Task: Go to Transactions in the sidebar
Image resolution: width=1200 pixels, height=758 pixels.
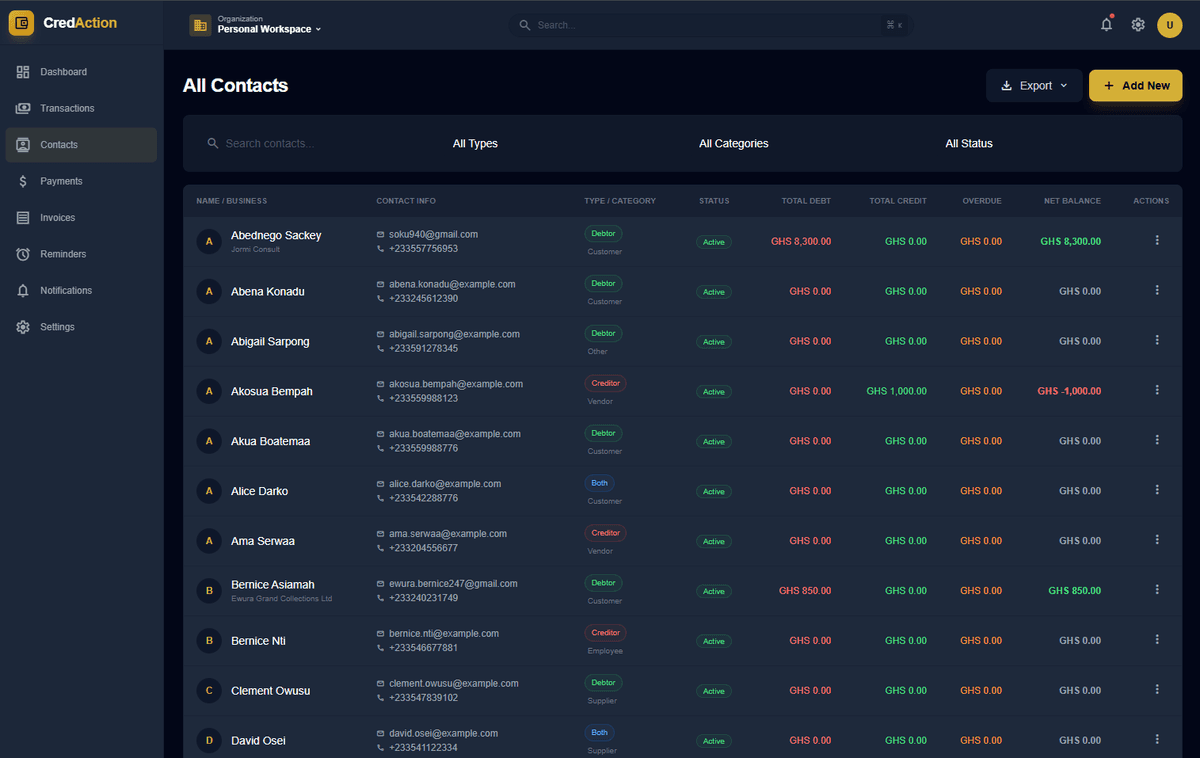Action: pyautogui.click(x=67, y=108)
